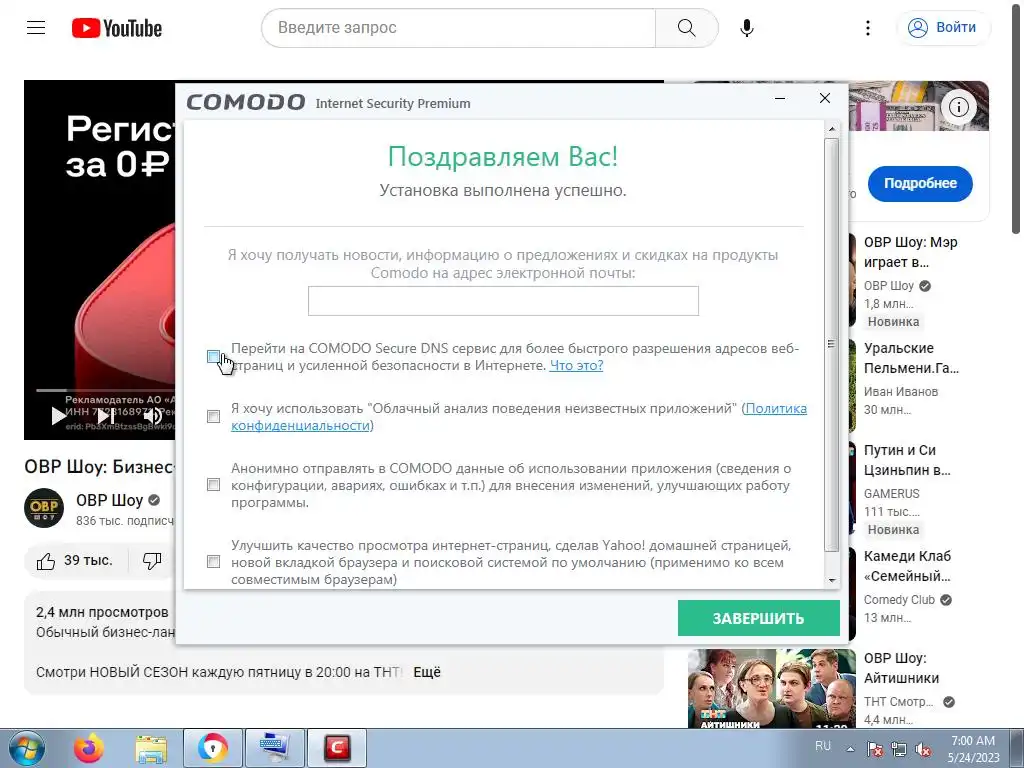Open the YouTube hamburger guide menu
This screenshot has width=1024, height=768.
36,27
